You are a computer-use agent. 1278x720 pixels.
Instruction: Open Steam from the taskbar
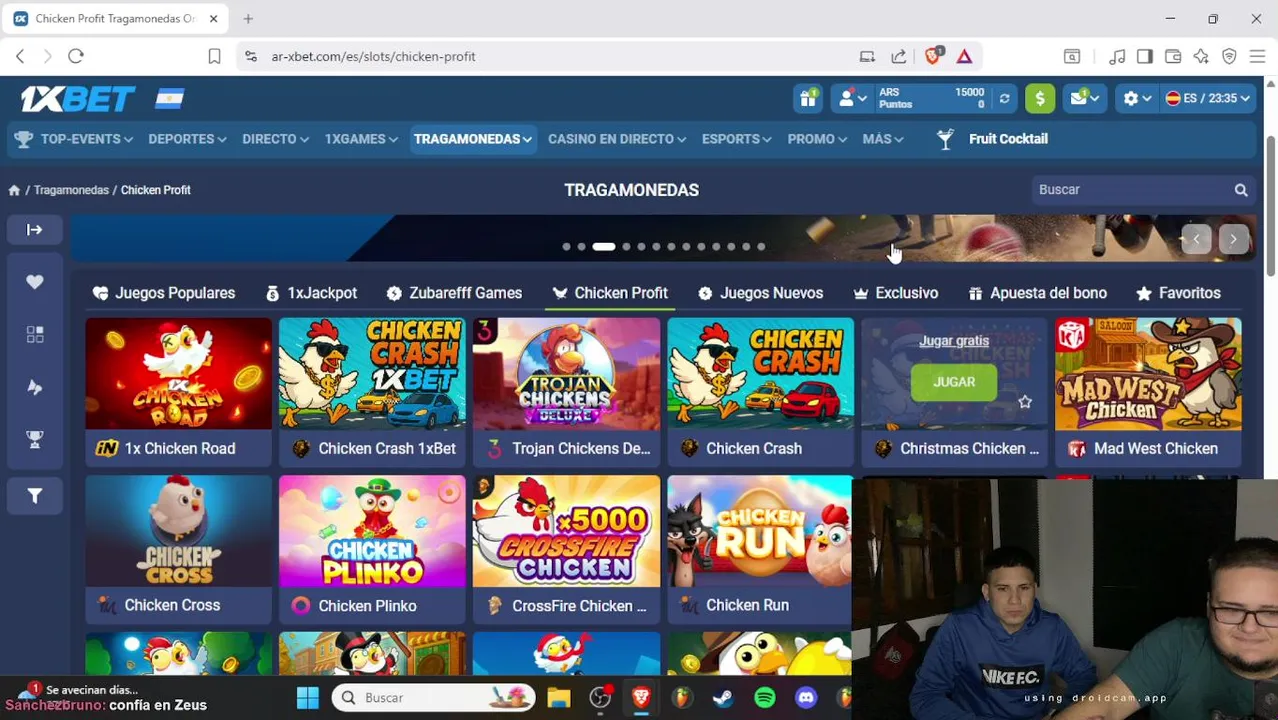[x=723, y=698]
